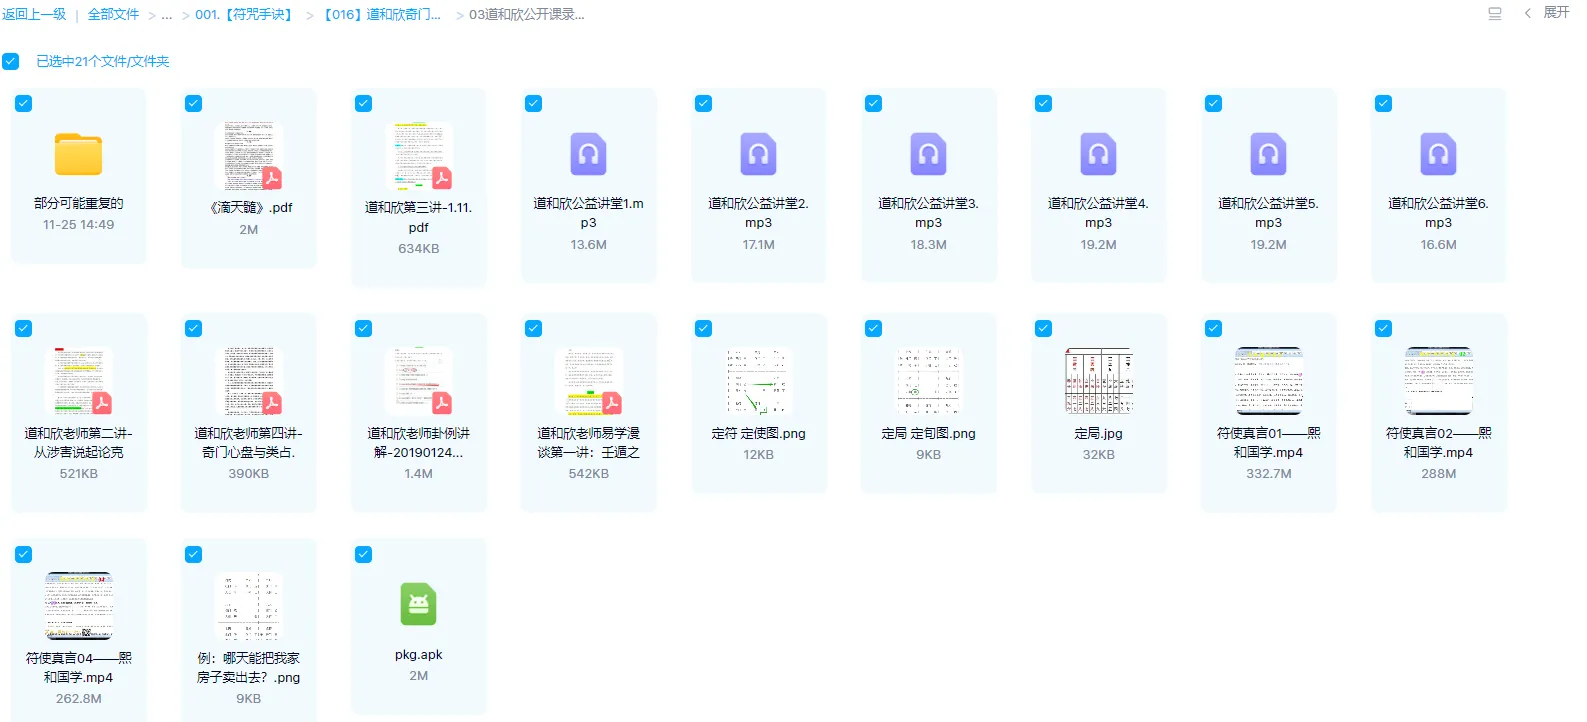Open PDF icon of 道和欣老师第四讲
The image size is (1587, 722).
[248, 381]
